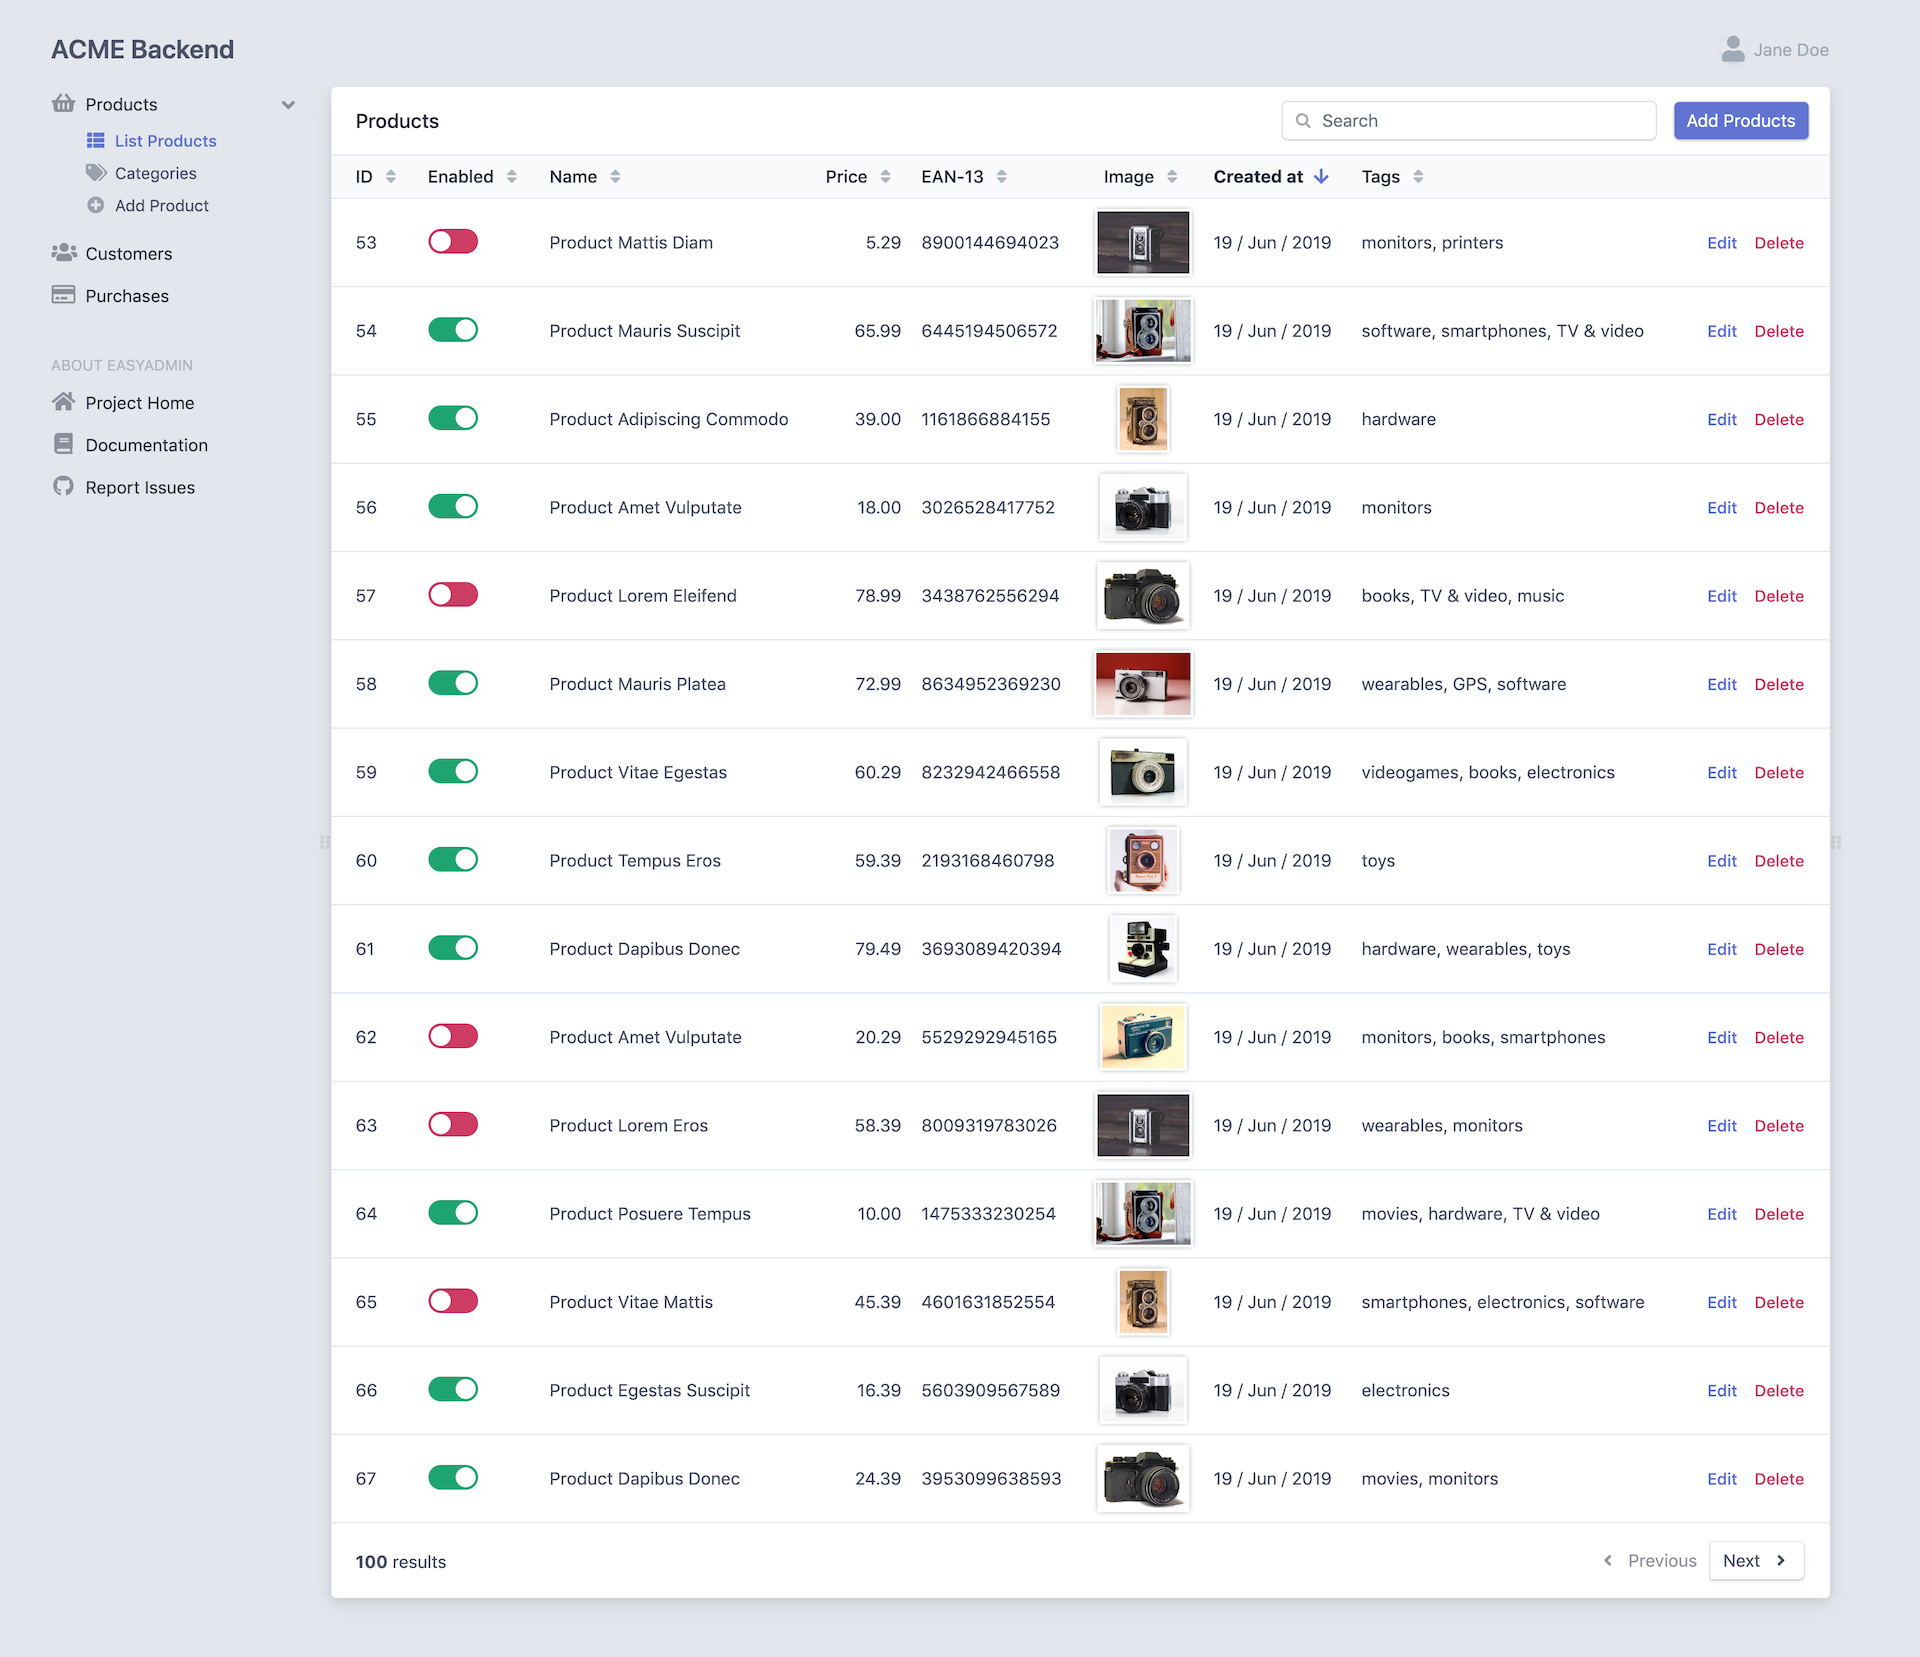Toggle enabled switch for Product Lorem Eleifend

click(x=452, y=594)
